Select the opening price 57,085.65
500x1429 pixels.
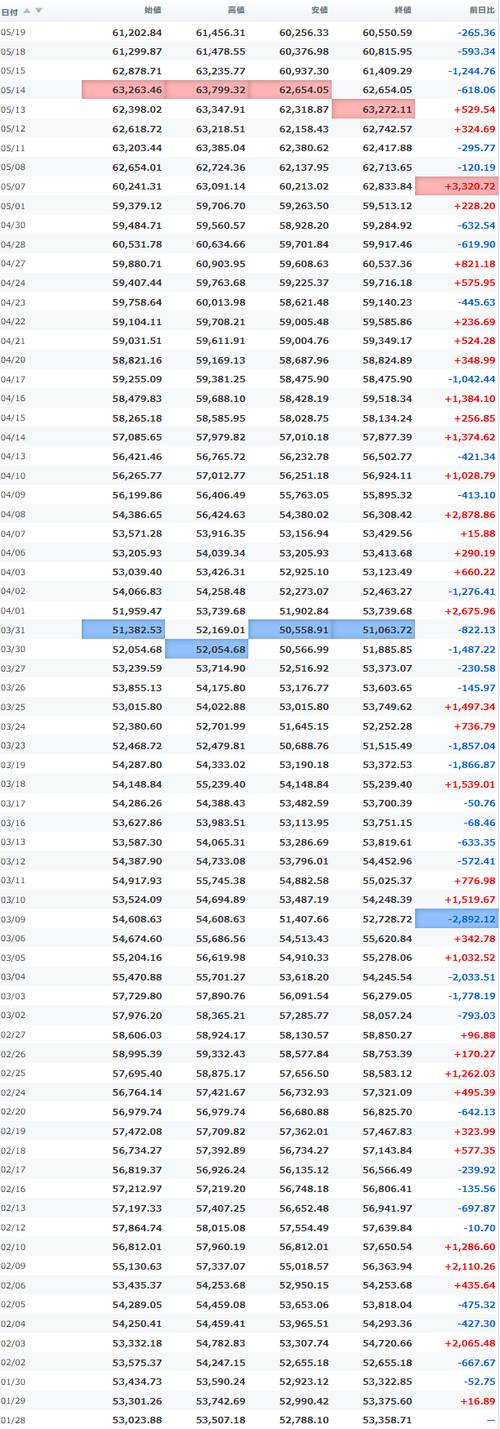coord(137,436)
